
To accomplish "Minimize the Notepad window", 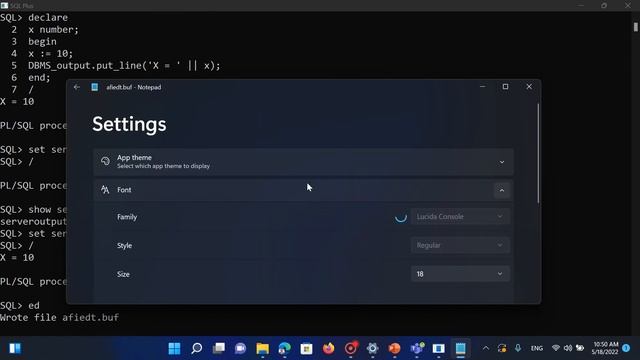I will click(482, 87).
